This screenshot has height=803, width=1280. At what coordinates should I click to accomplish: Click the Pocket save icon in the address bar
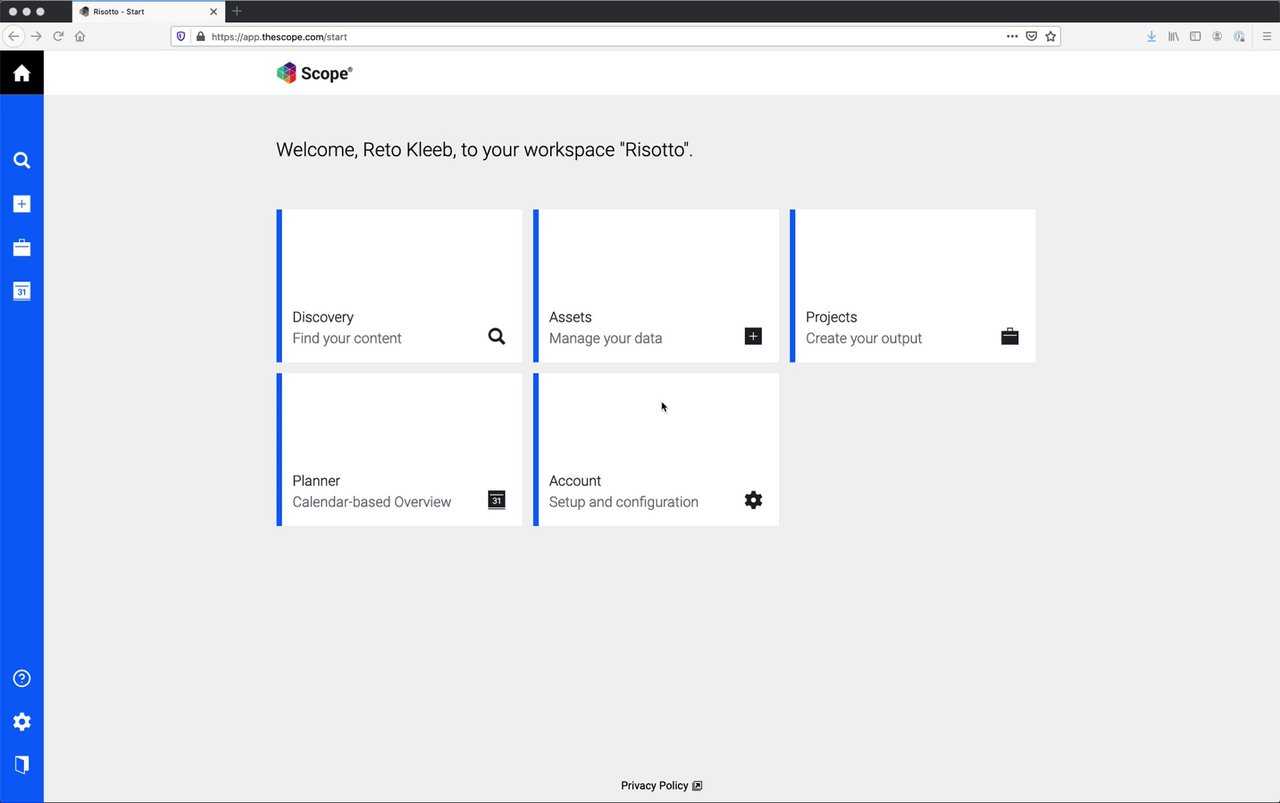point(1031,36)
